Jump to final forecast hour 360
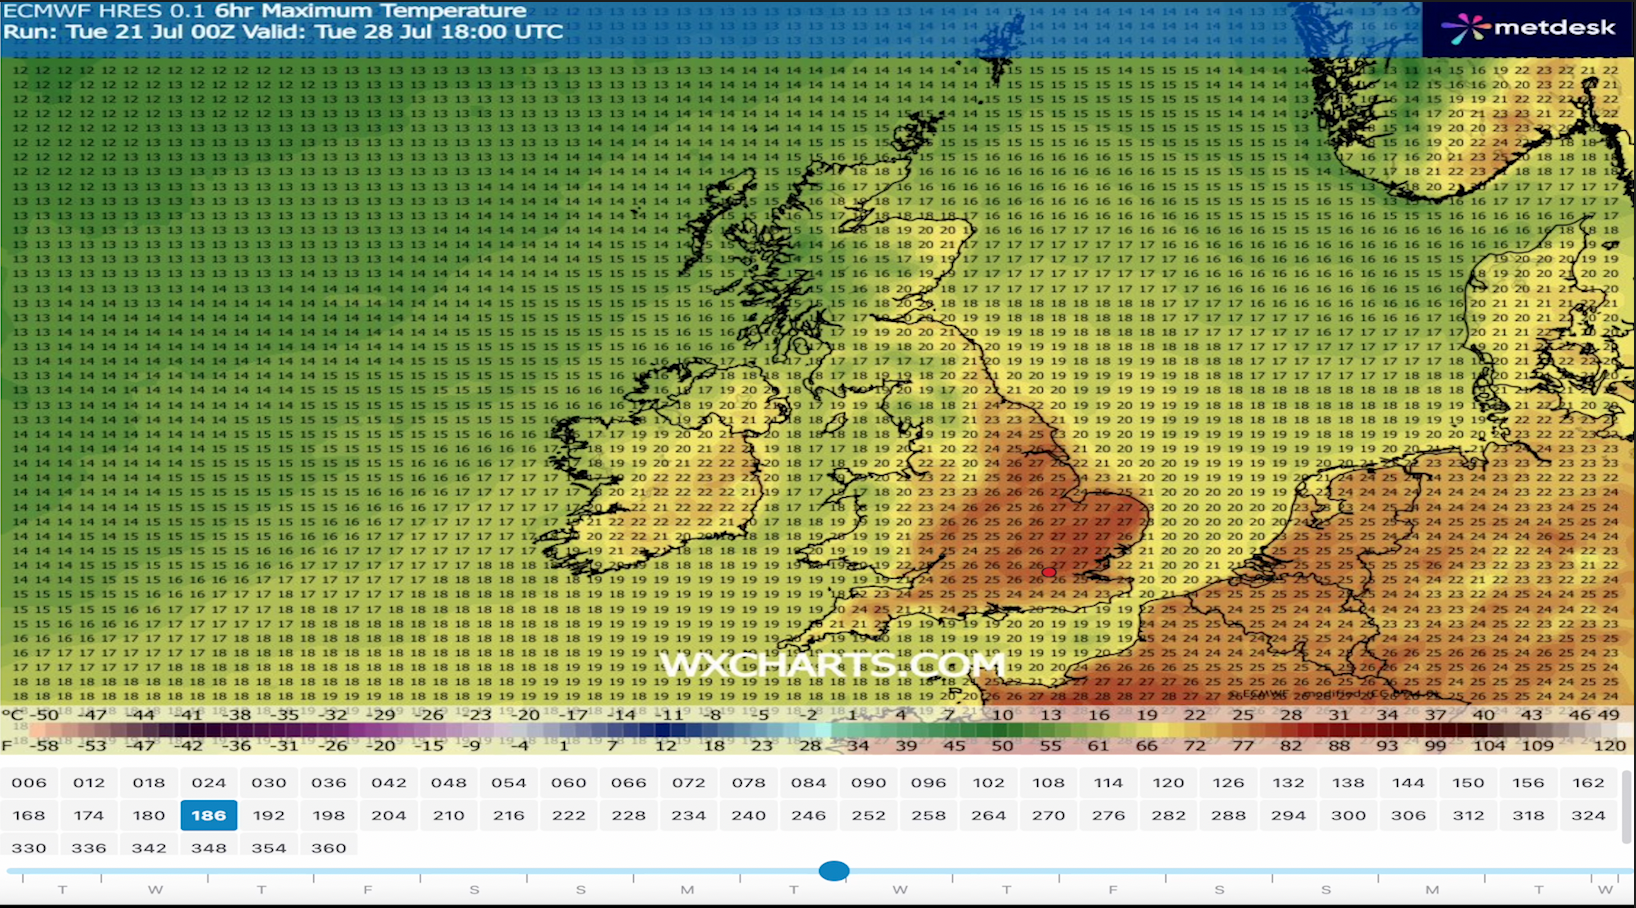This screenshot has height=908, width=1636. 329,848
